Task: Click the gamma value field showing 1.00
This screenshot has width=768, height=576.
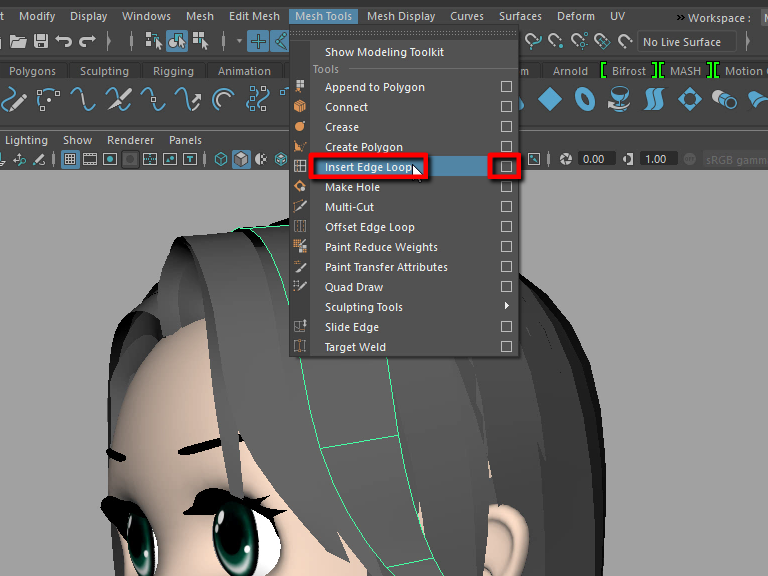Action: pos(655,159)
